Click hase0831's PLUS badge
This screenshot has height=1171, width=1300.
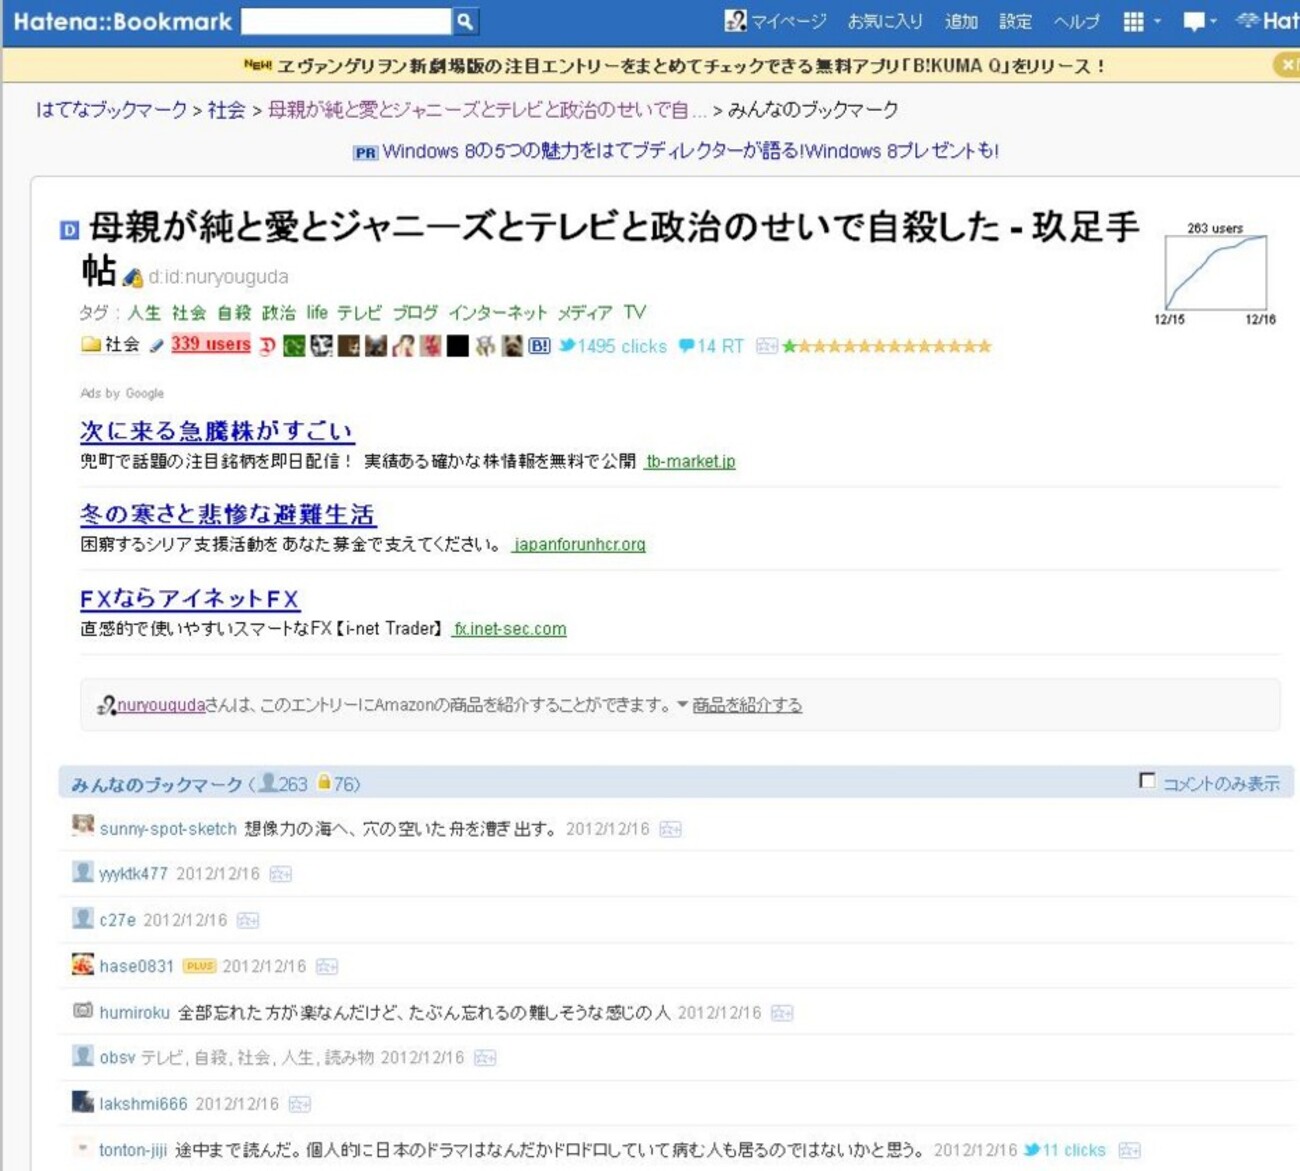click(199, 966)
